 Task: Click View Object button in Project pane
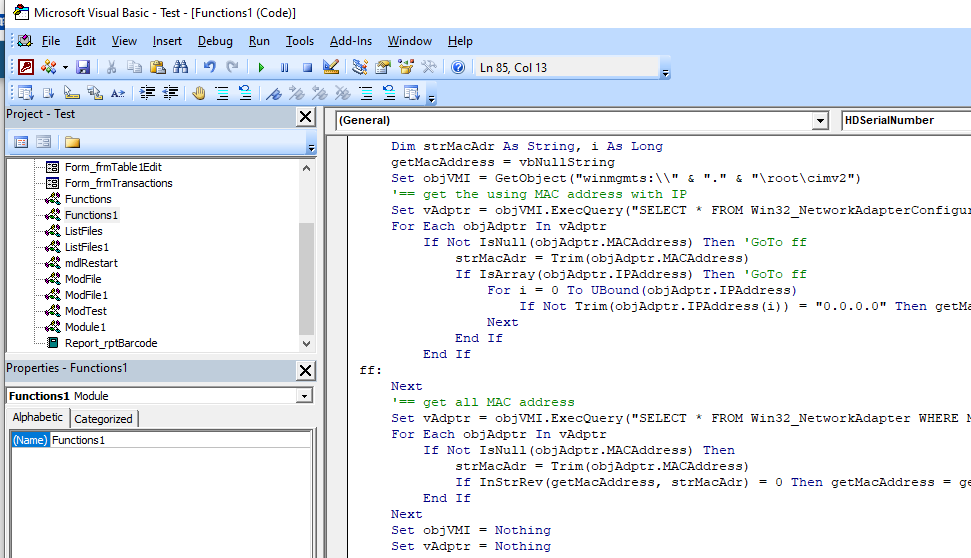click(44, 142)
